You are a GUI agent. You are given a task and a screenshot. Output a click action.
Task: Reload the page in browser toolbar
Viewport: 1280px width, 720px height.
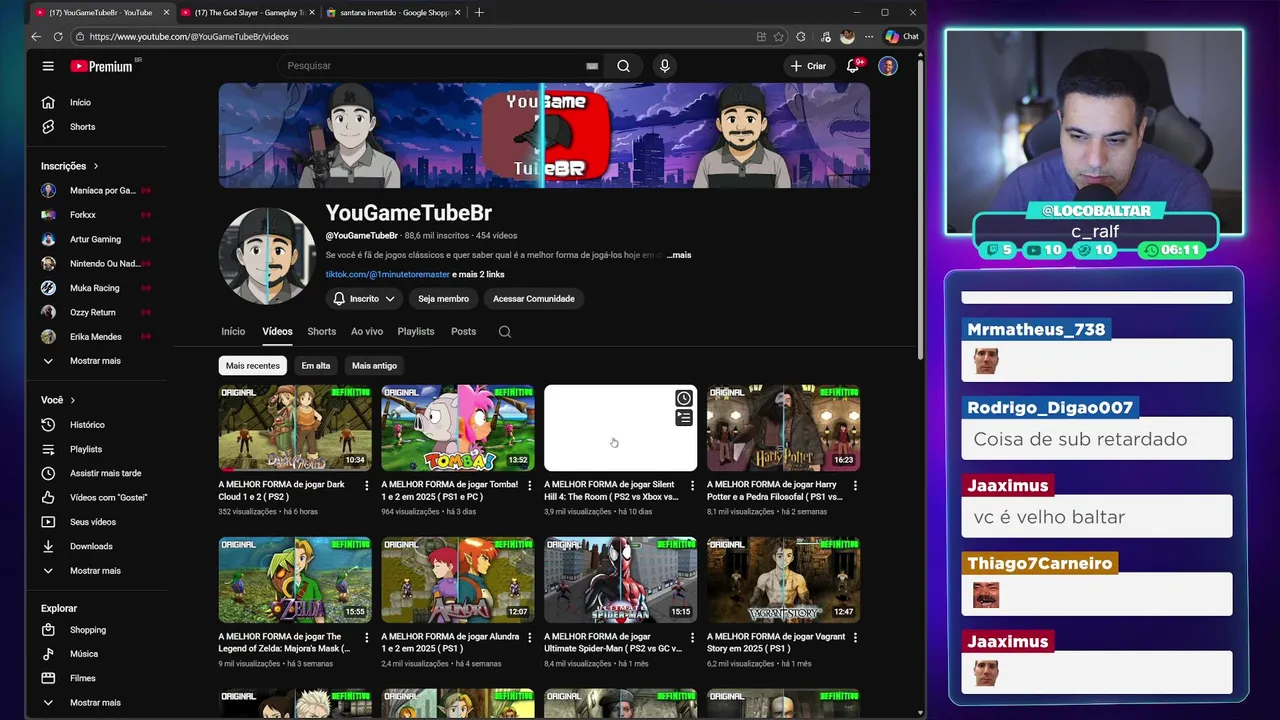[x=58, y=37]
